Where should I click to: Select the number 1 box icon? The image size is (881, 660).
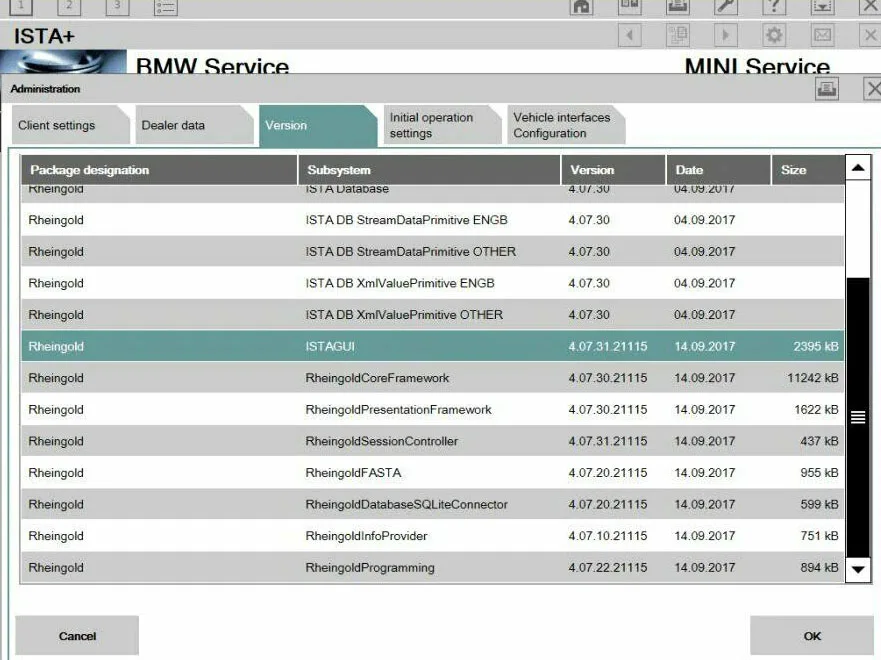[x=21, y=7]
